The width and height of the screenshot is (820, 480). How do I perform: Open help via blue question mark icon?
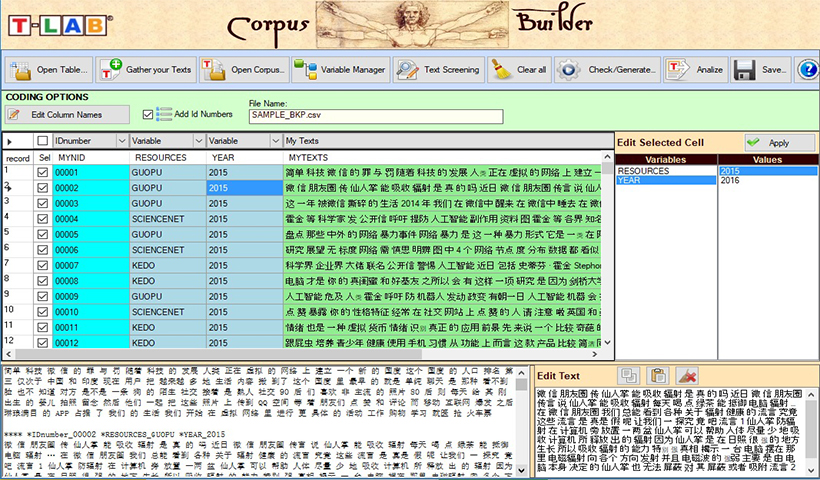[x=807, y=70]
